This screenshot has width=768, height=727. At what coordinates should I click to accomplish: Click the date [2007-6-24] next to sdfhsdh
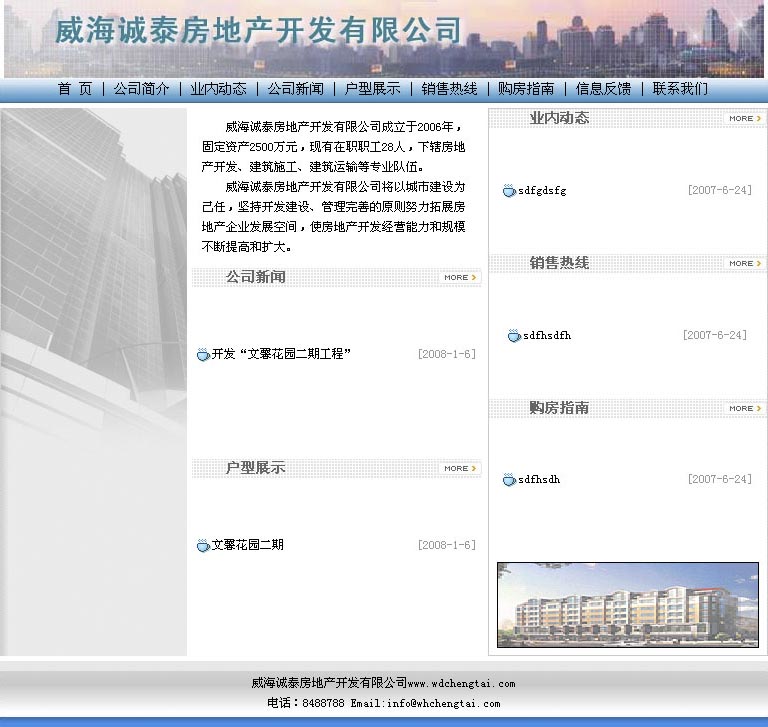pyautogui.click(x=720, y=479)
